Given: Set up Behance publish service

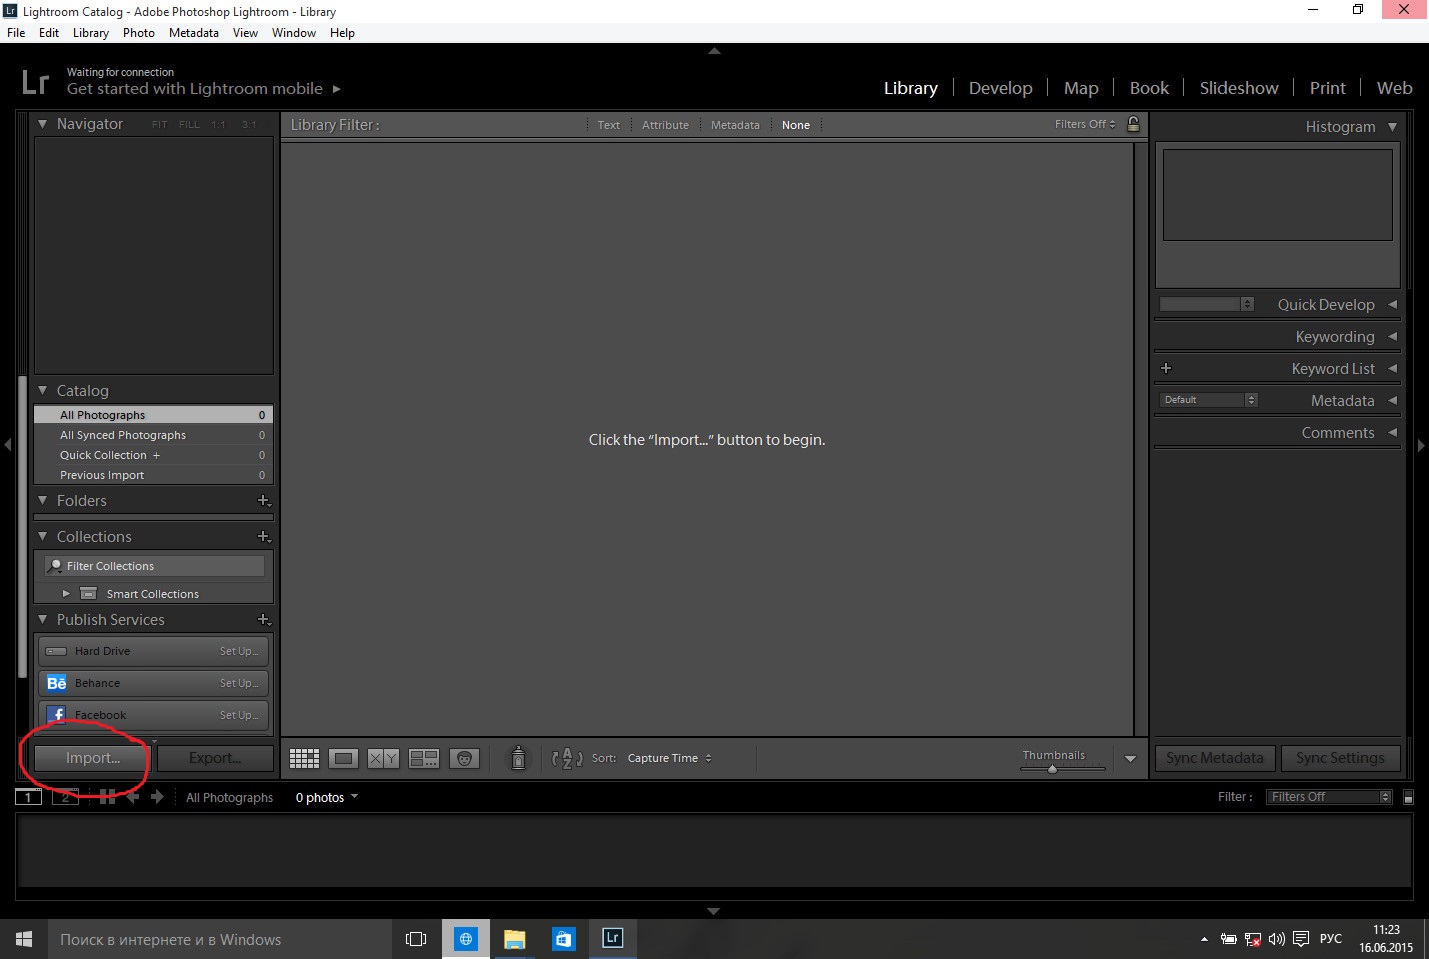Looking at the screenshot, I should pos(239,683).
